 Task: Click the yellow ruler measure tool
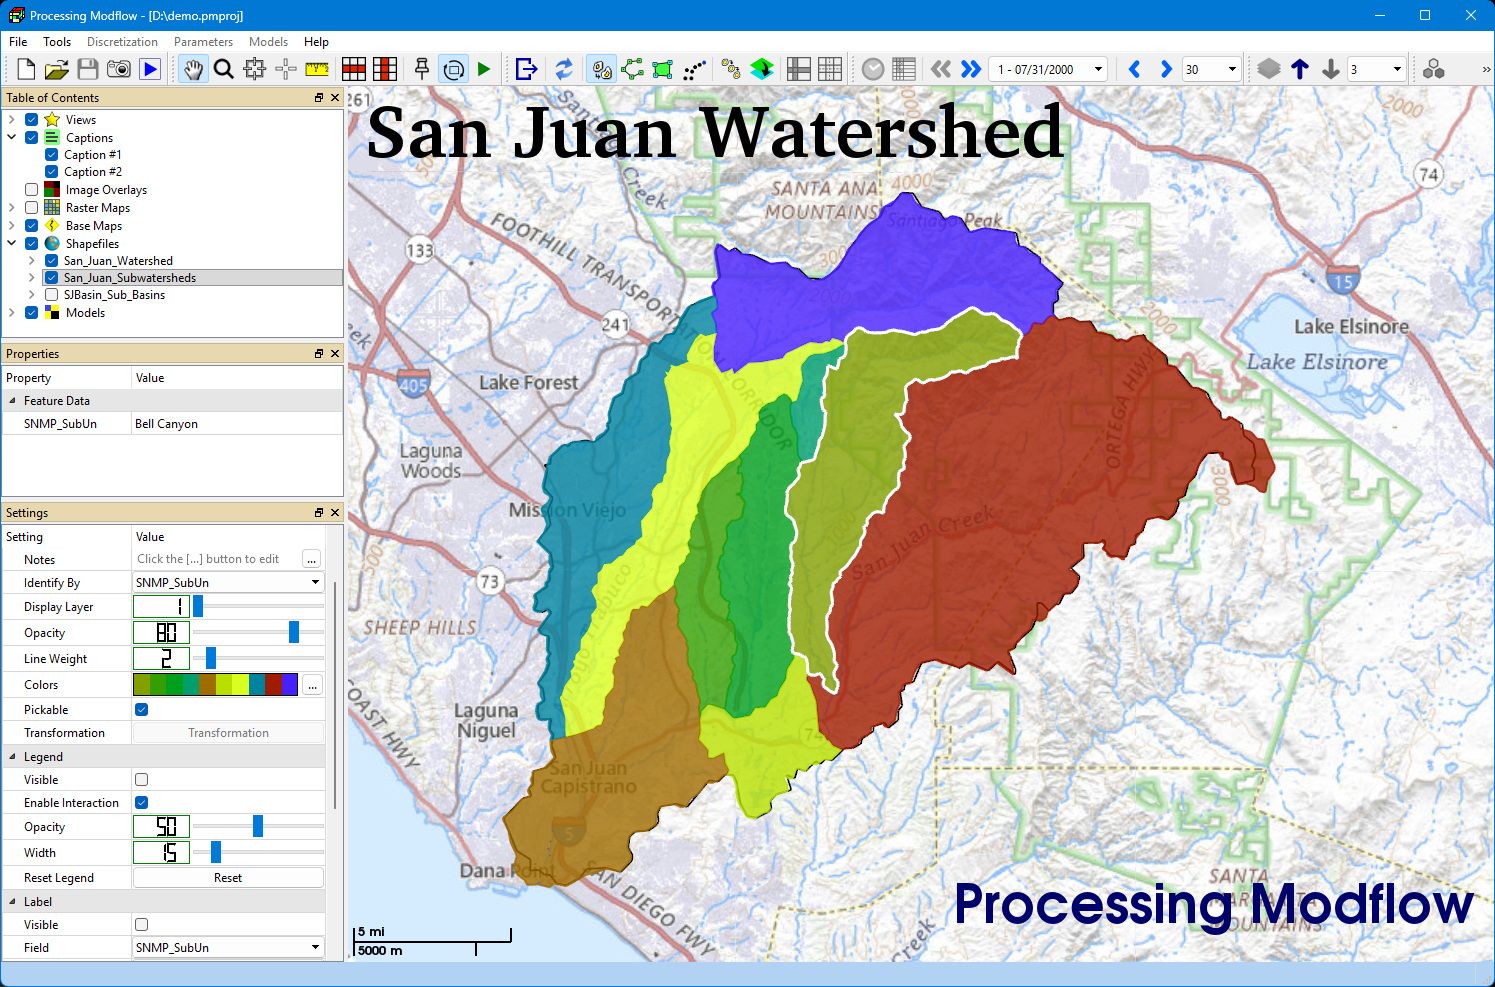(x=317, y=69)
